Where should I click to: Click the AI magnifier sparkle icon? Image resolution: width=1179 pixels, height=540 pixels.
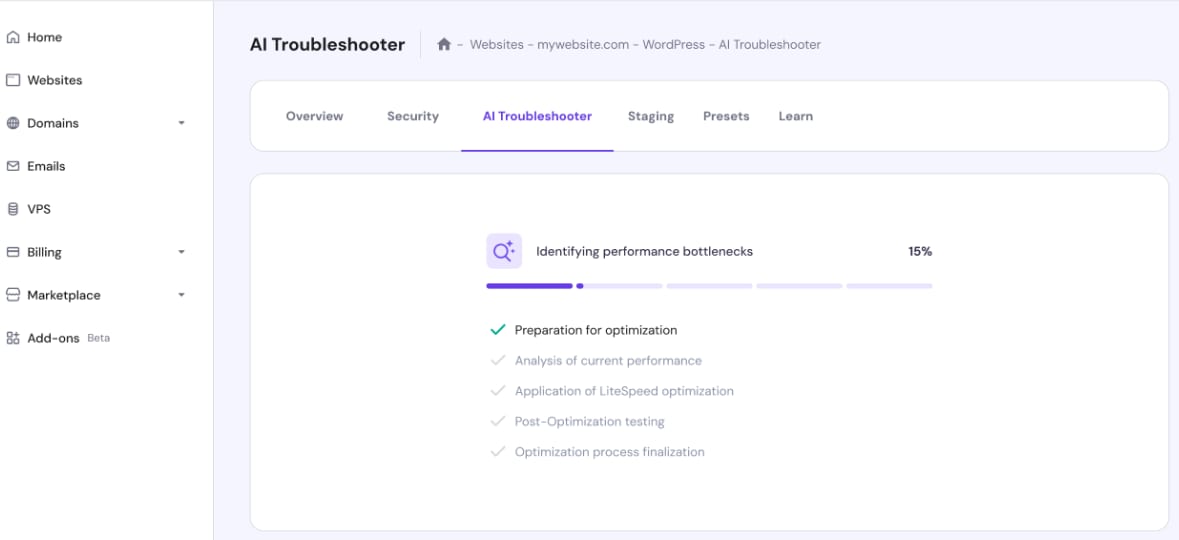504,252
